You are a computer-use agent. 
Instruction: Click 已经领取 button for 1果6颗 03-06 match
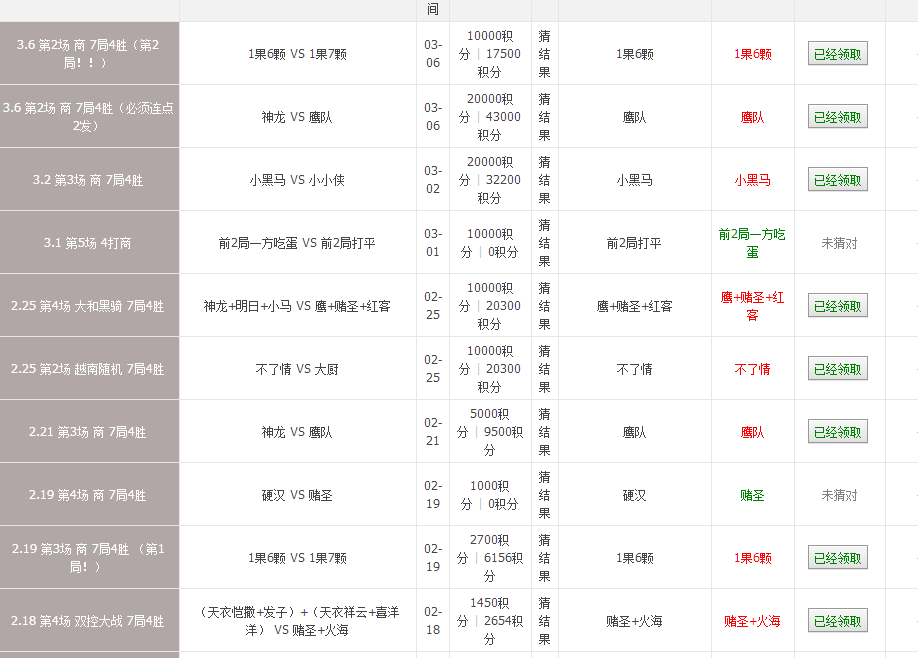[x=837, y=54]
